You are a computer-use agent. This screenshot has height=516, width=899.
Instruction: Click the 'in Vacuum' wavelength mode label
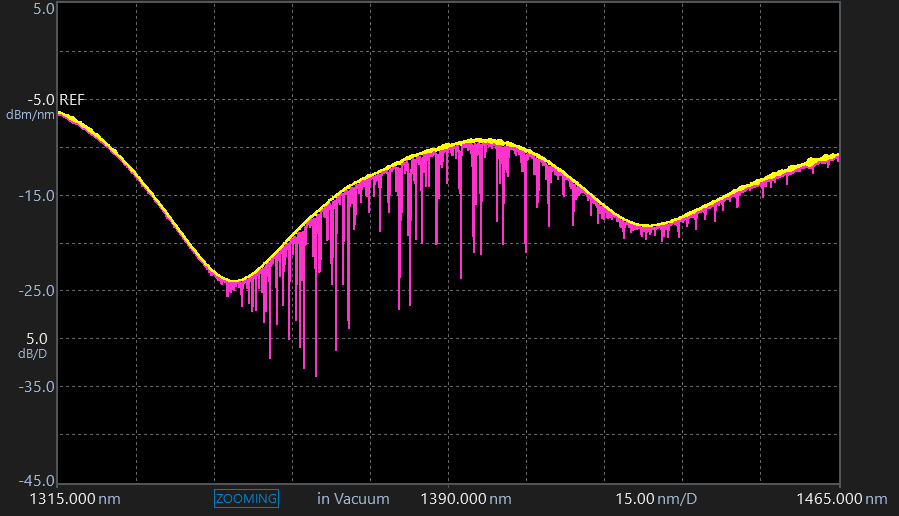(x=353, y=498)
